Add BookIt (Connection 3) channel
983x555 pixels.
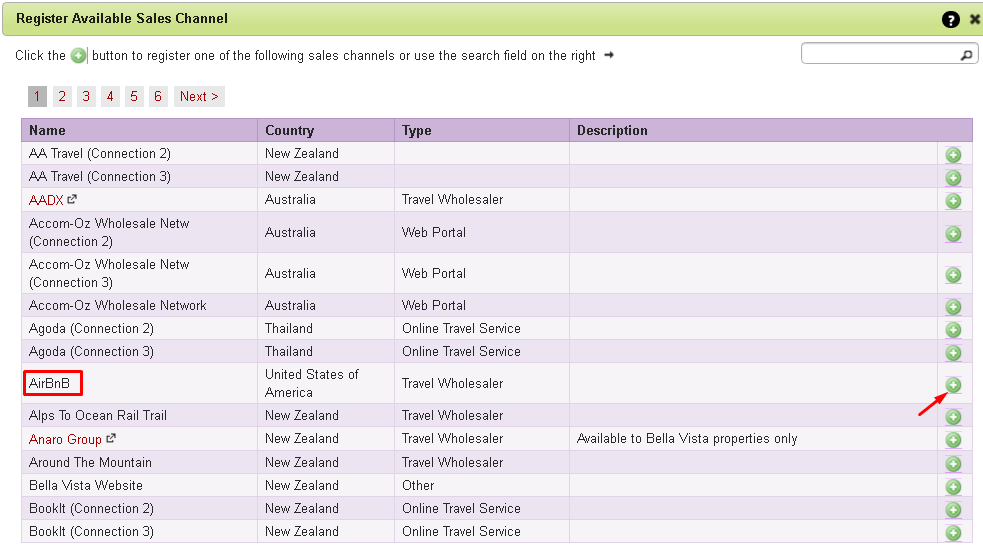pos(953,532)
